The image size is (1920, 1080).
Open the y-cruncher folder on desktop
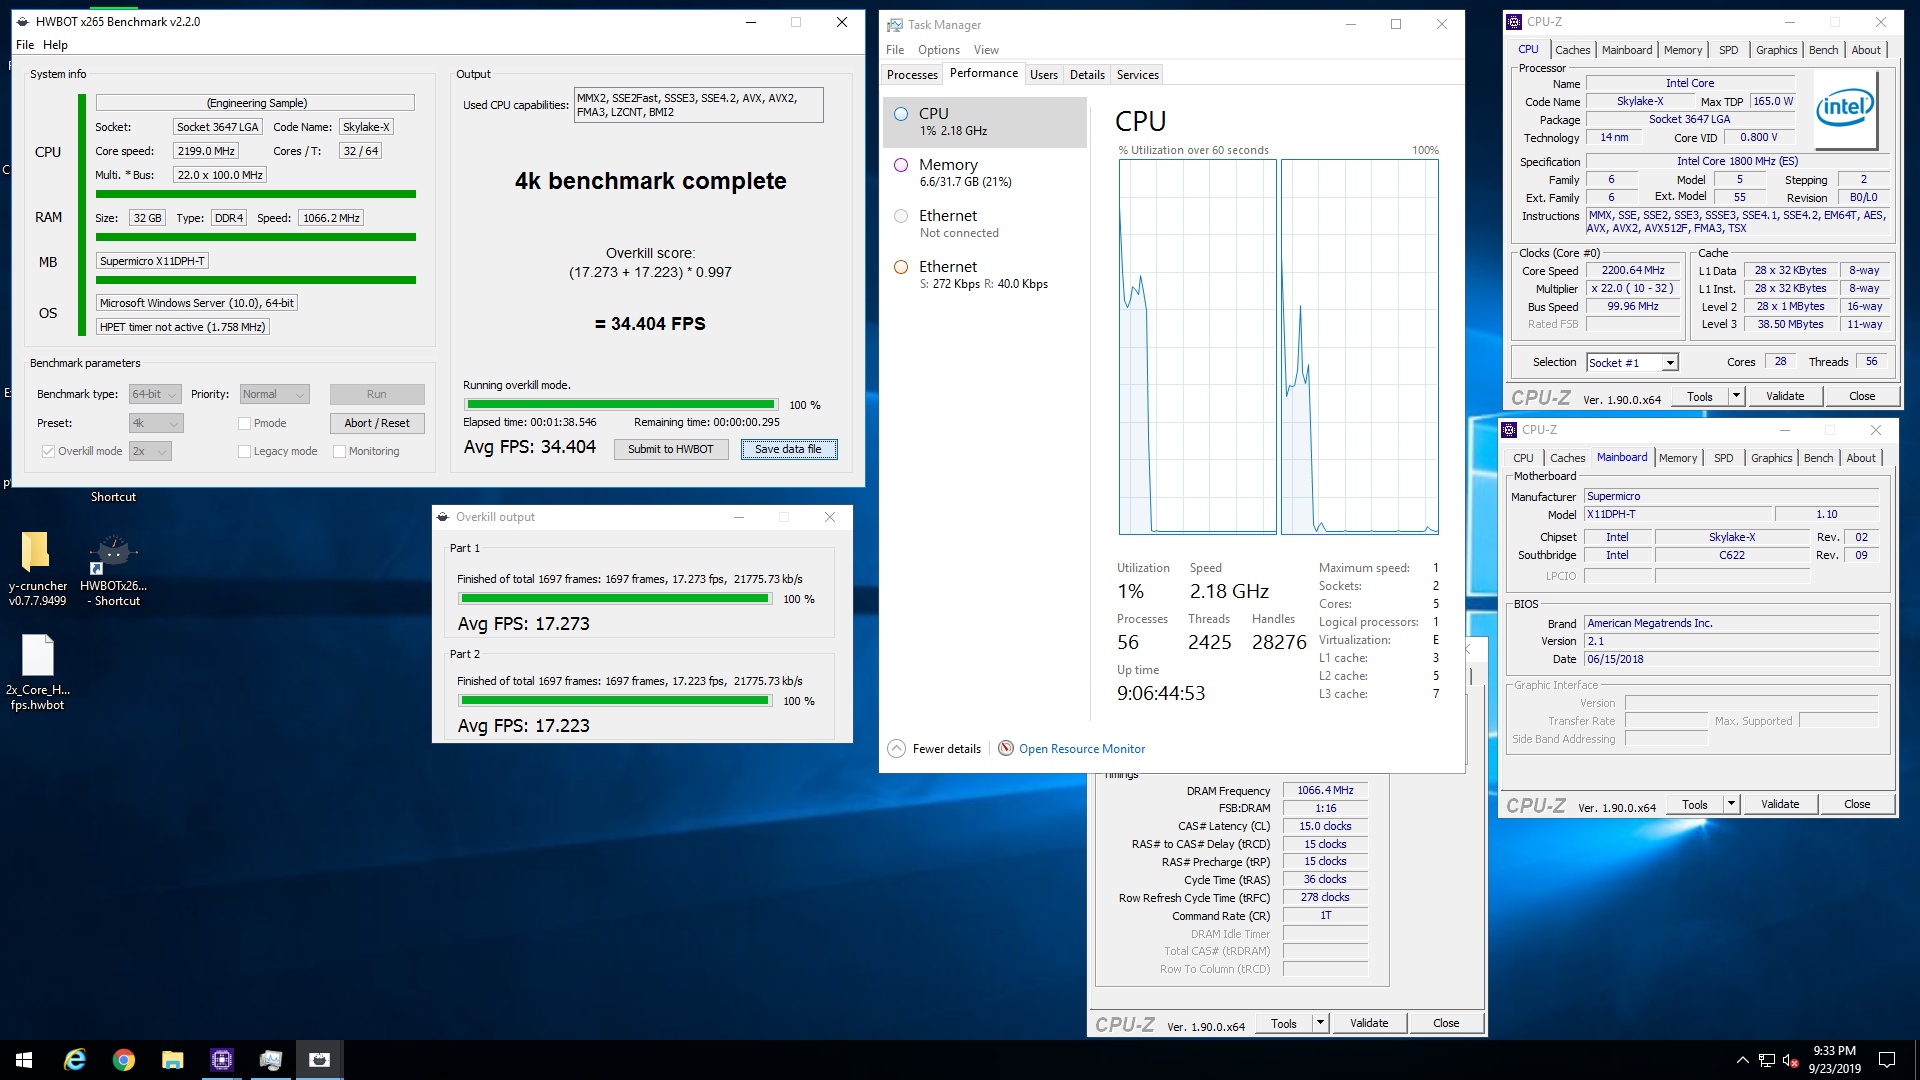(x=36, y=567)
